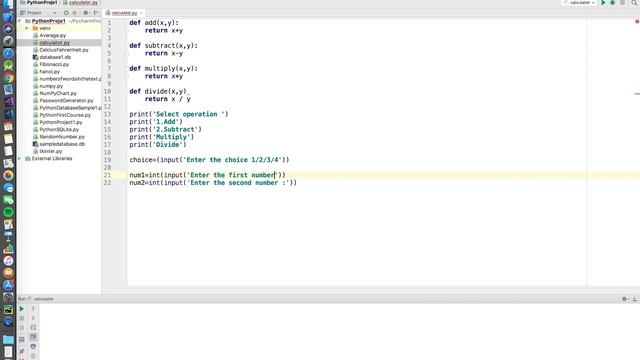Image resolution: width=640 pixels, height=360 pixels.
Task: Click the down-arrow icon in Run panel
Action: coord(33,318)
